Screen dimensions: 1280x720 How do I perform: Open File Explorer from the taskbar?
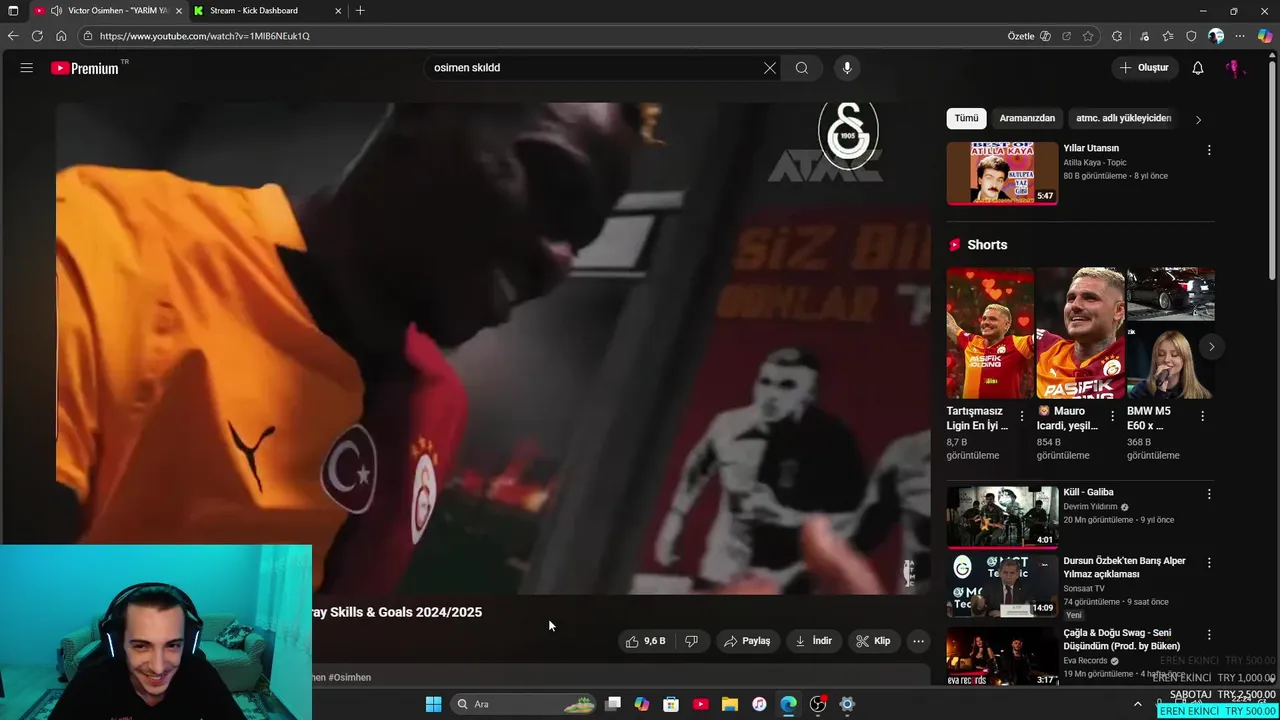729,704
